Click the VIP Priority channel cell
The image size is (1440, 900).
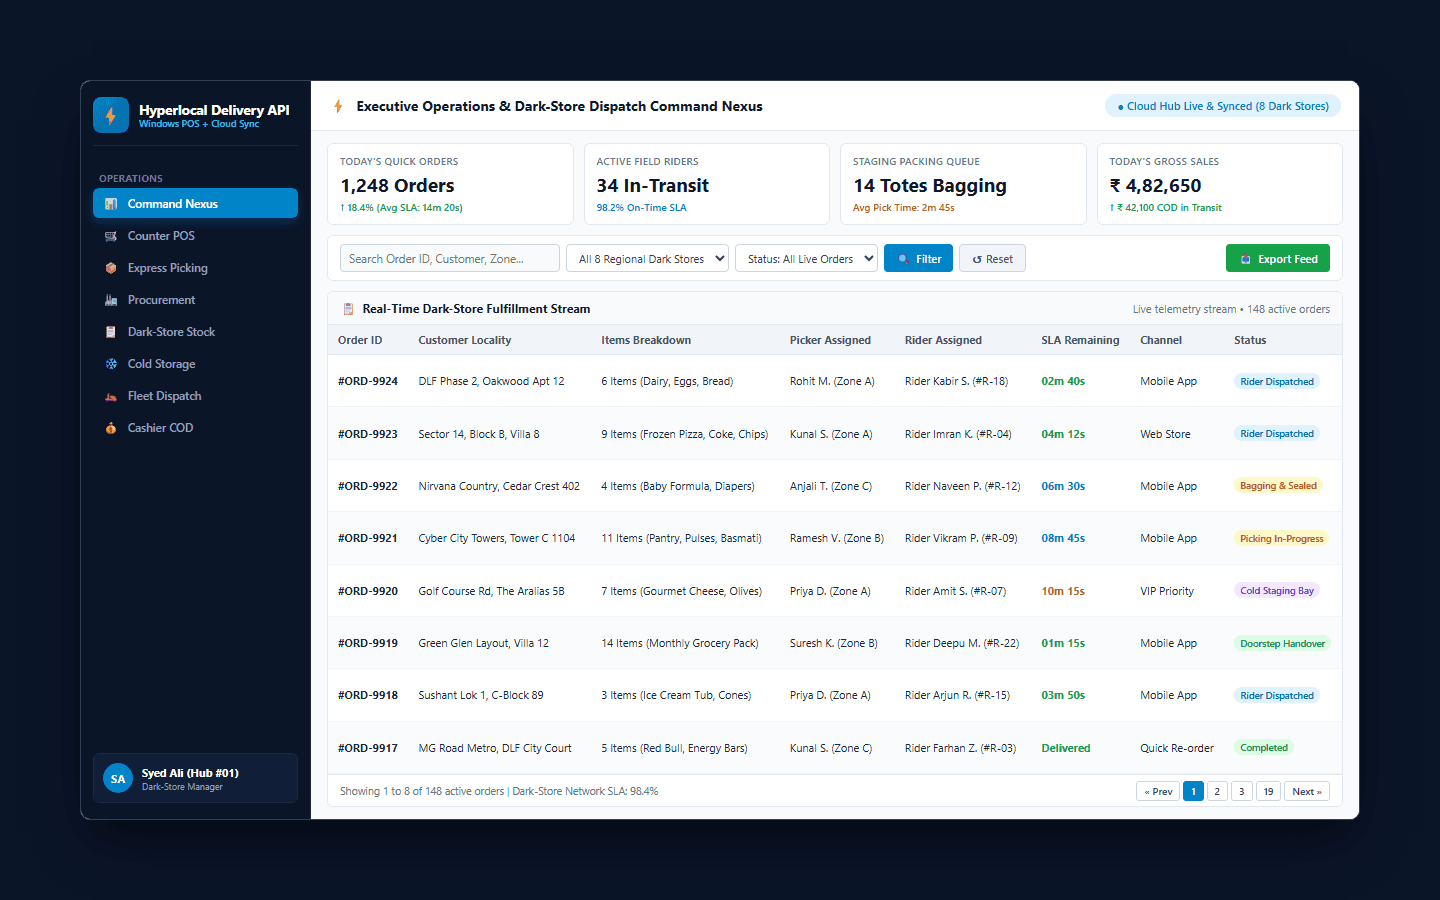[x=1167, y=591]
